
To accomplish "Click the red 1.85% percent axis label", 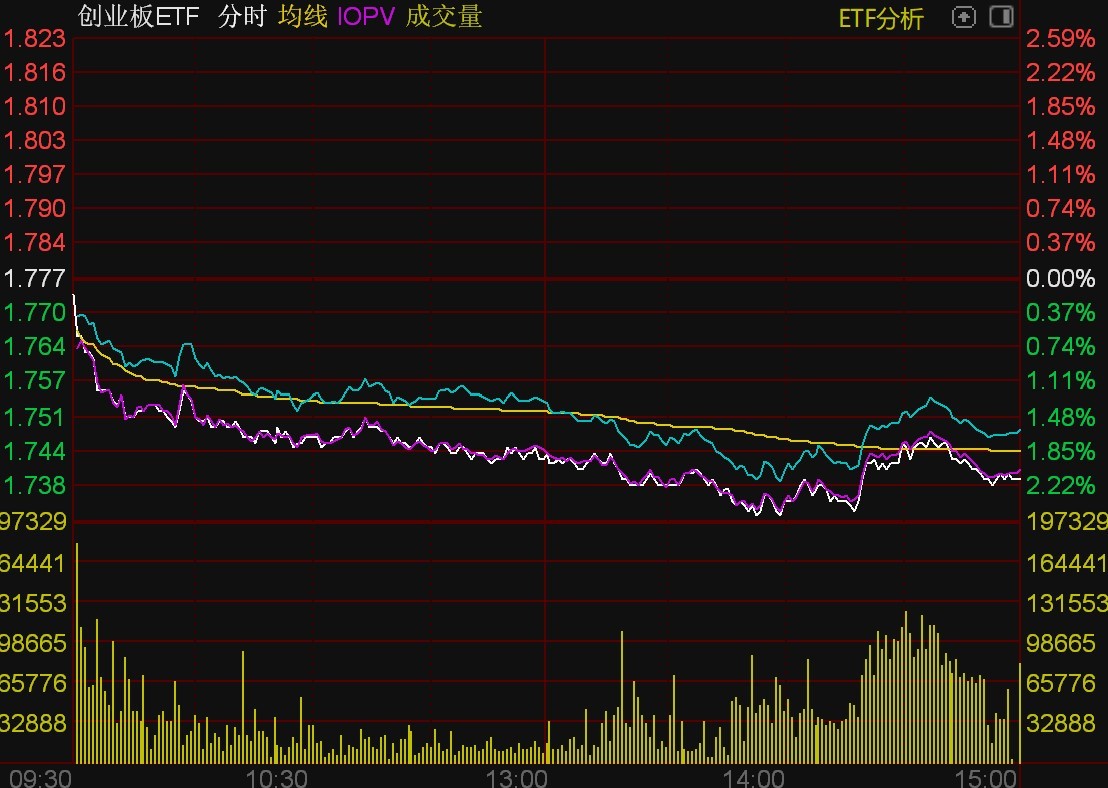I will point(1060,106).
